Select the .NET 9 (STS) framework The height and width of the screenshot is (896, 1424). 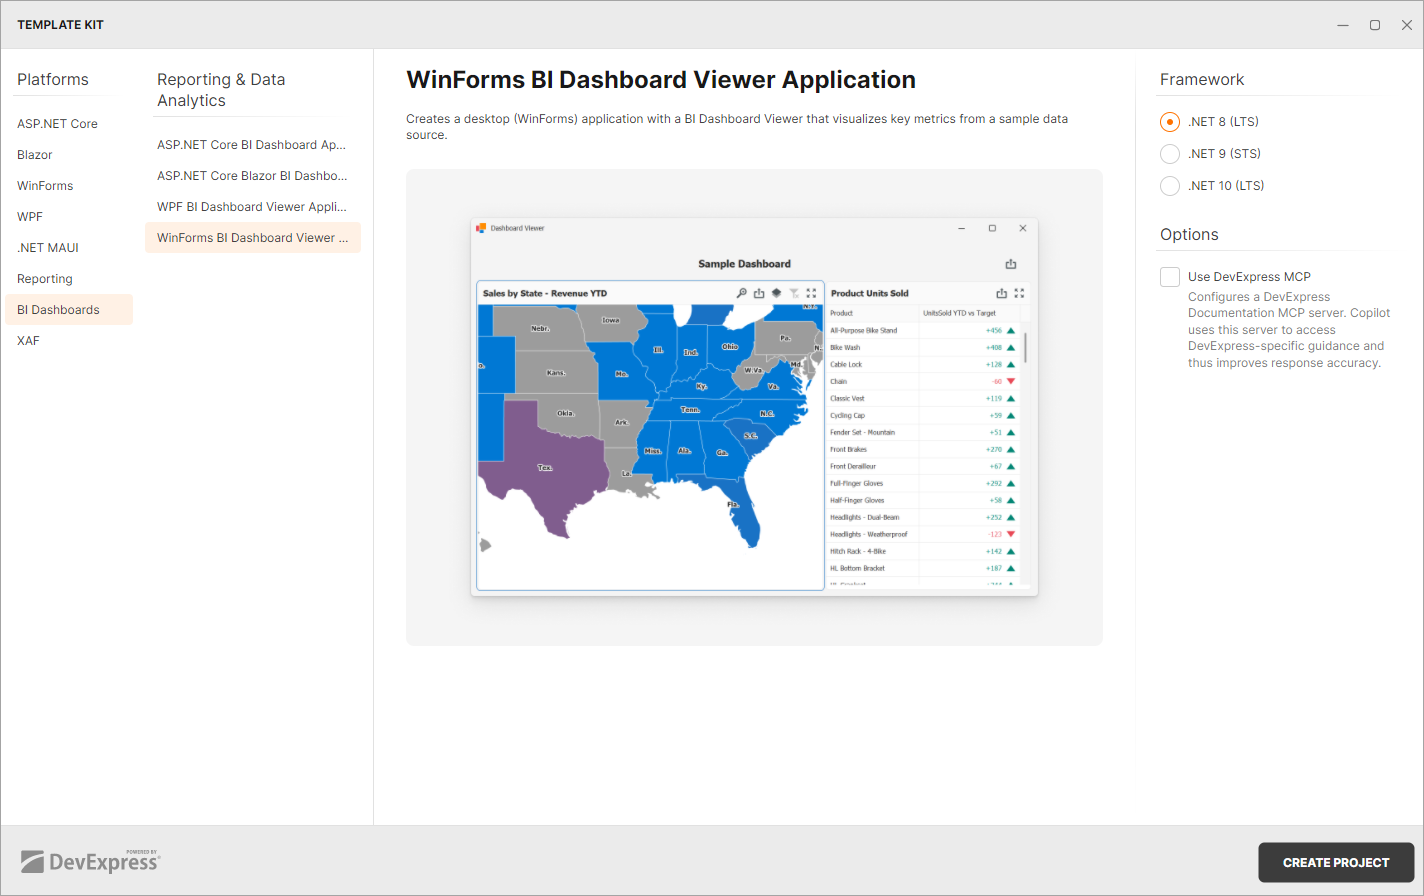coord(1170,153)
